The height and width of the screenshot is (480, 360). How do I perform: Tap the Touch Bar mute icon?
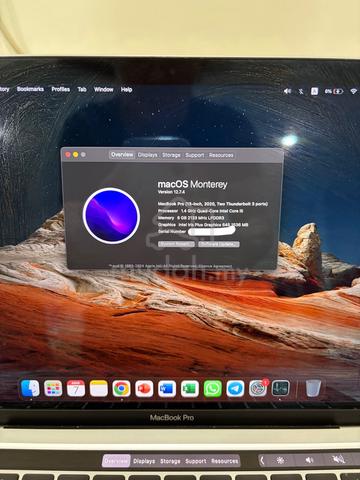coord(338,460)
